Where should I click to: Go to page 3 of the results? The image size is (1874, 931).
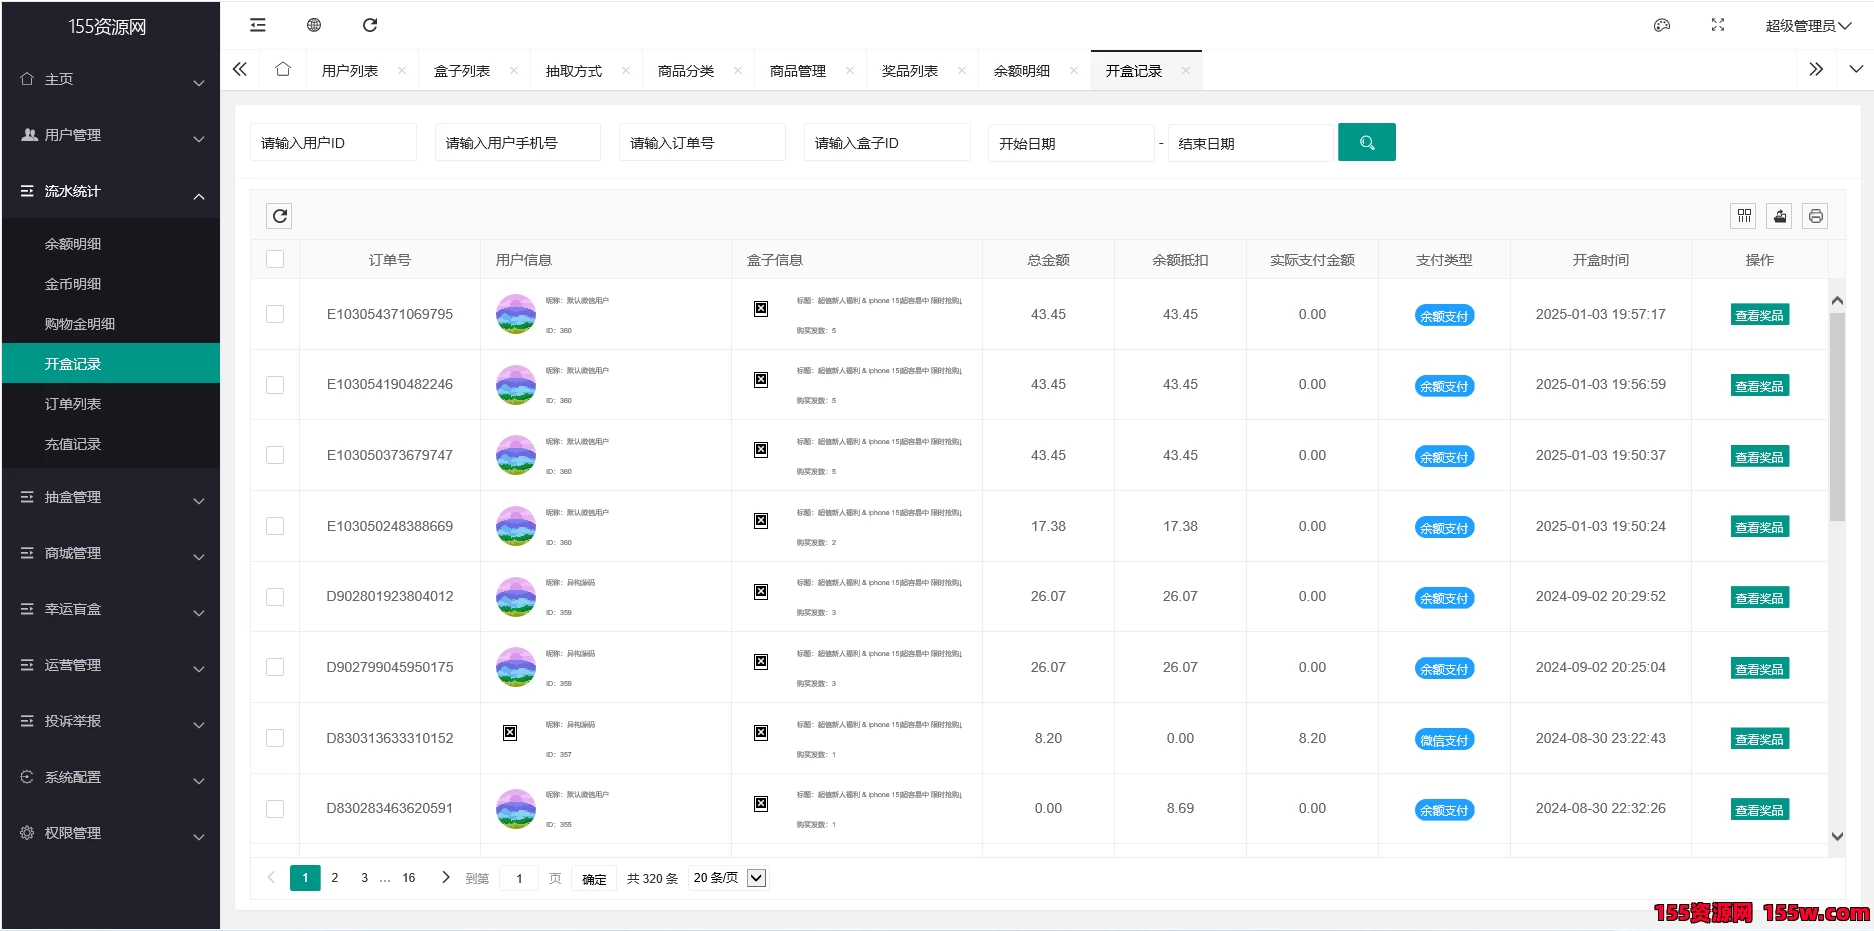click(x=364, y=877)
